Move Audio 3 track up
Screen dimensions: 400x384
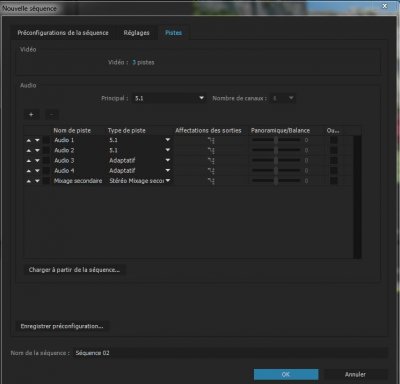pyautogui.click(x=29, y=161)
